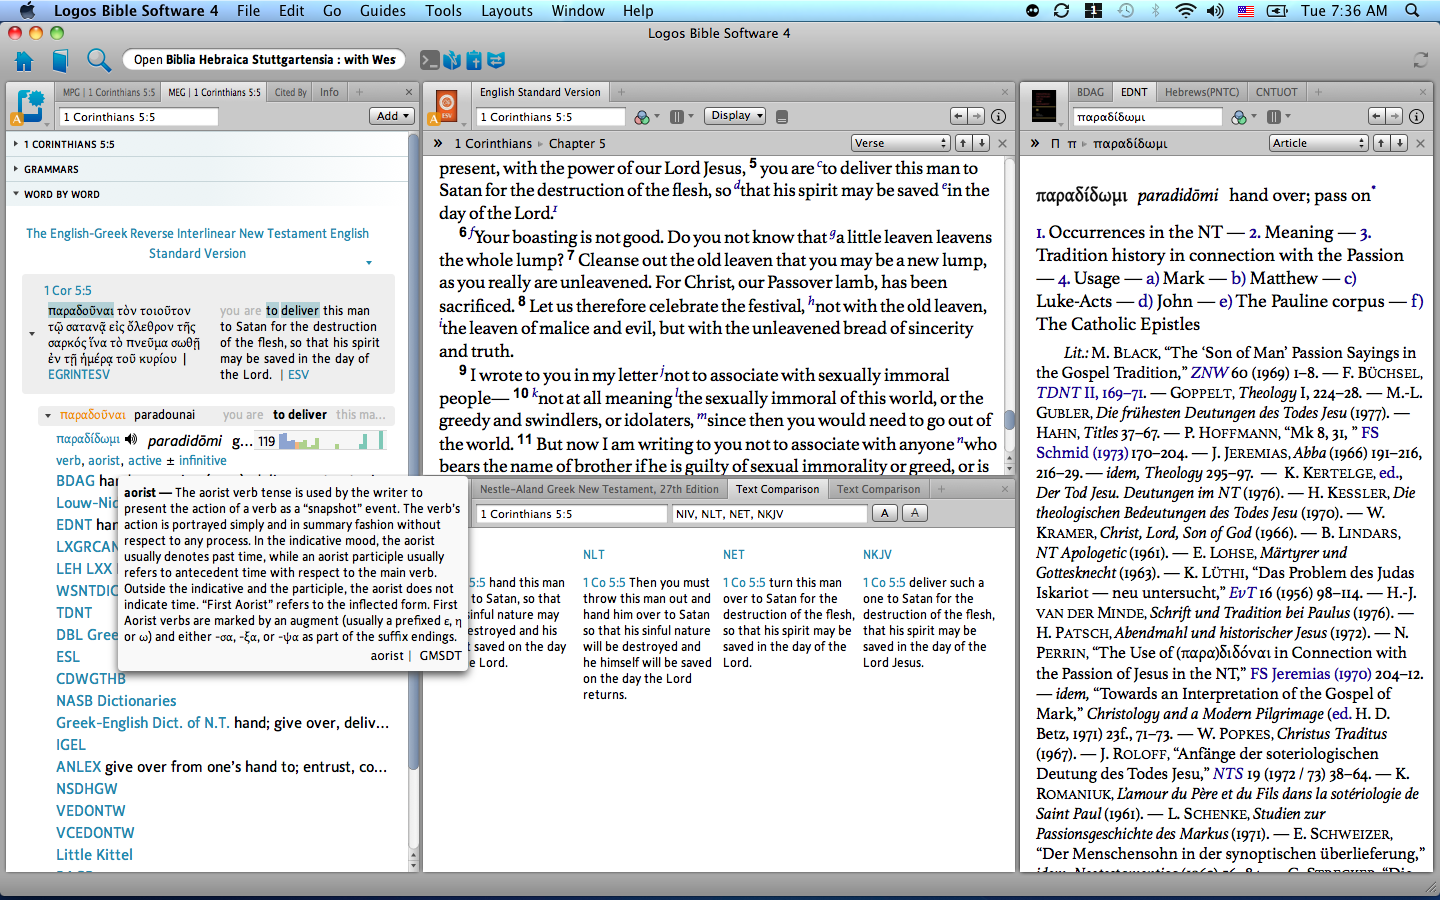Switch to the CNTUOT tab
Screen dimensions: 1440x900
click(x=1277, y=92)
